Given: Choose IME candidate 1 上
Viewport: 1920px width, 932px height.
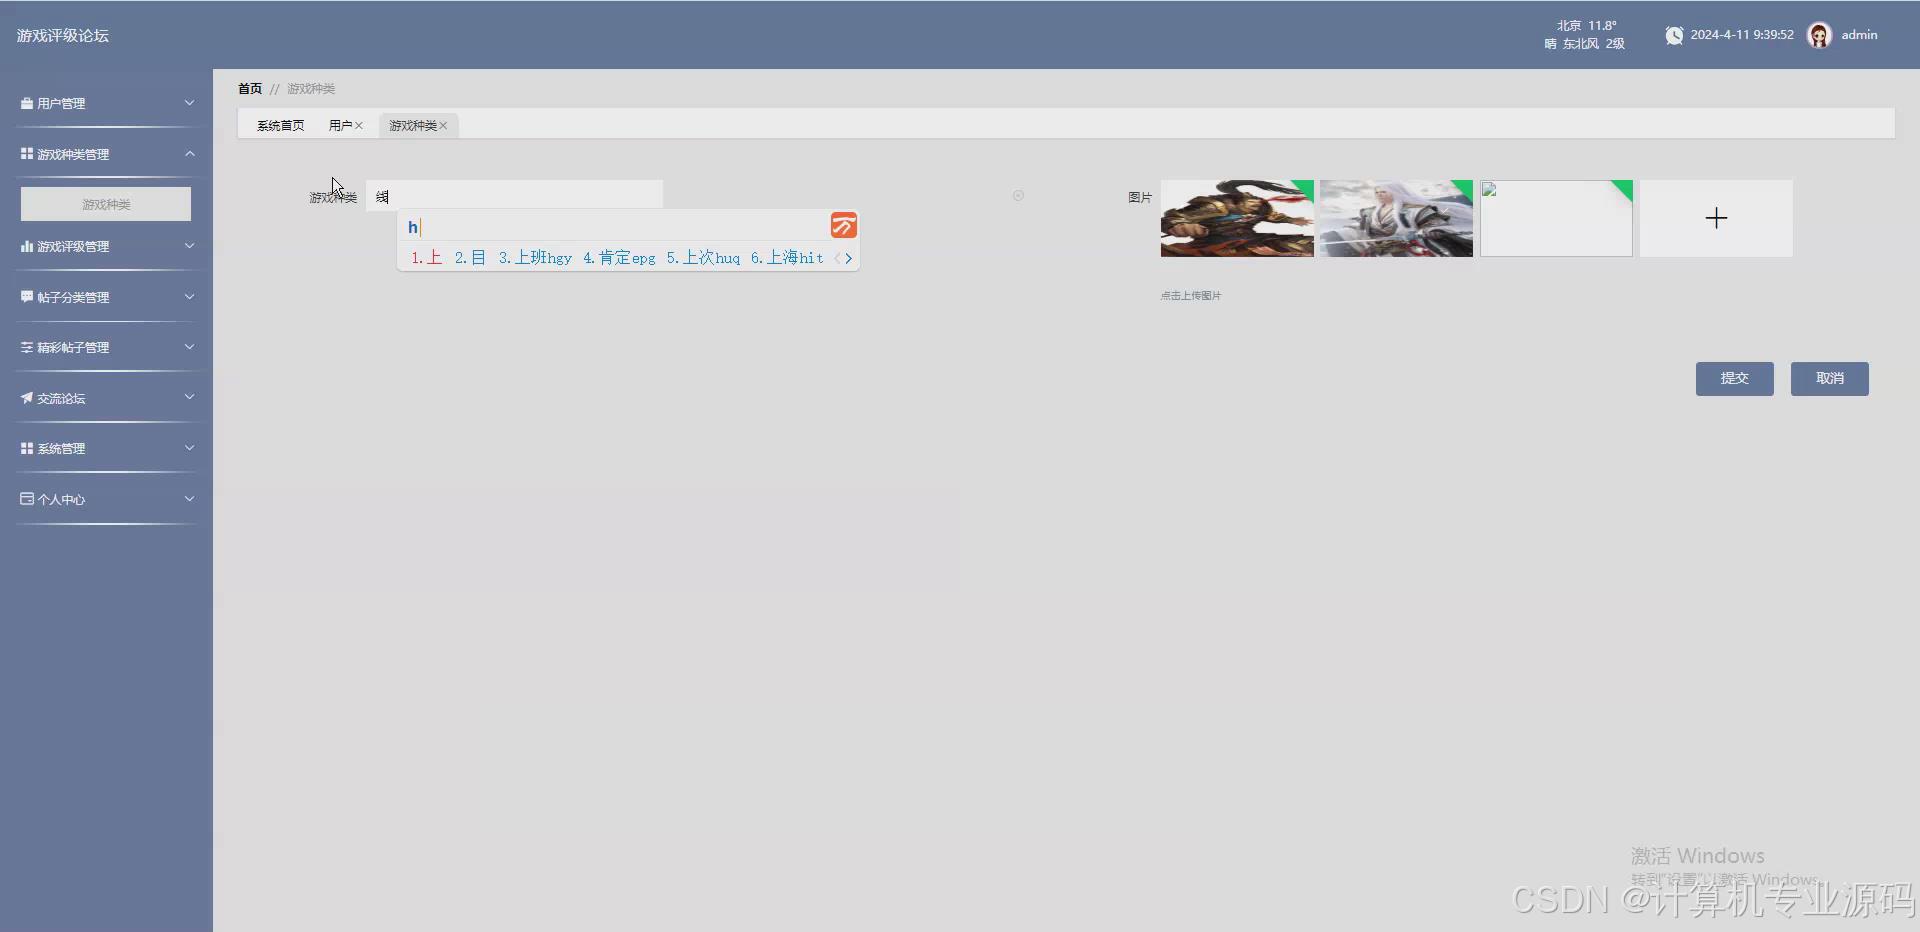Looking at the screenshot, I should (426, 258).
